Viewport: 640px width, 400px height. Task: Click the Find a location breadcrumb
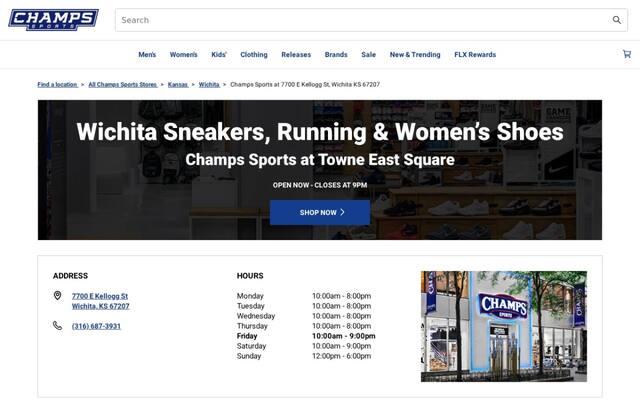(x=57, y=84)
